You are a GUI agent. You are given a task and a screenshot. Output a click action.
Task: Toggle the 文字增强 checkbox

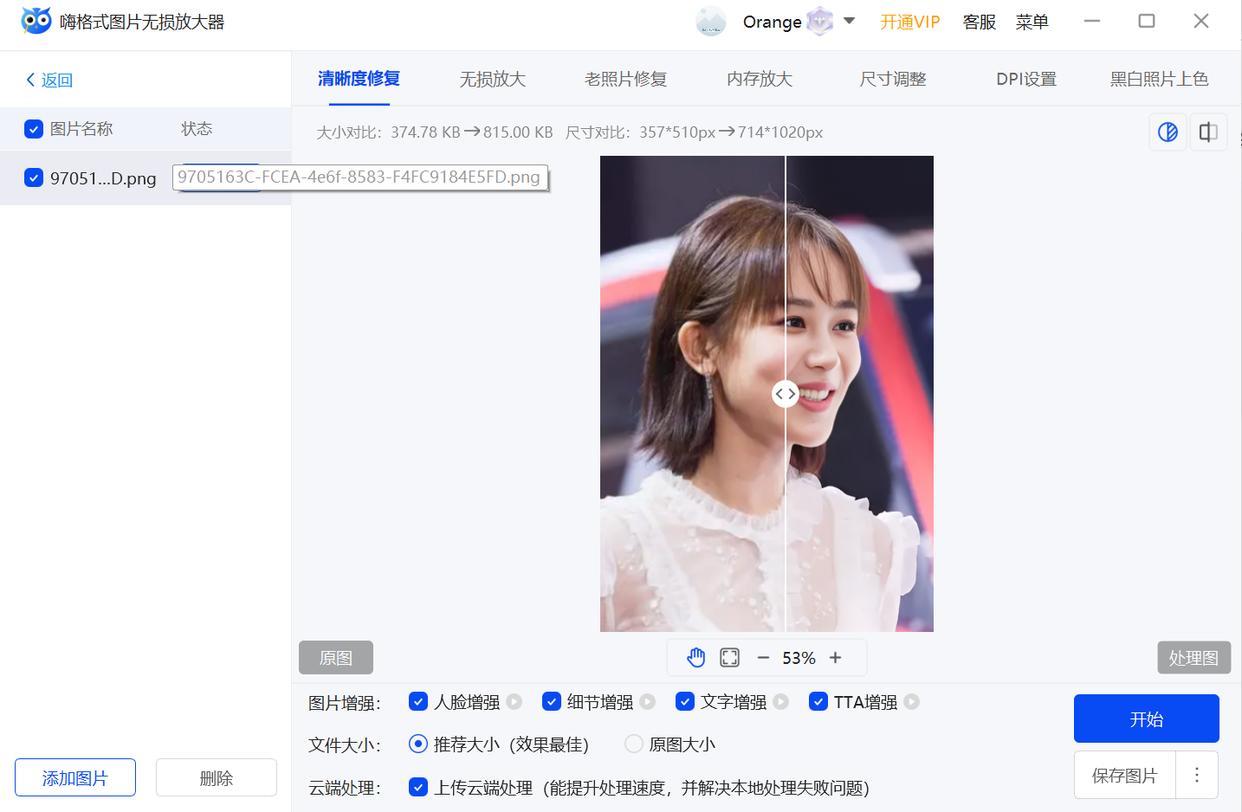point(685,702)
